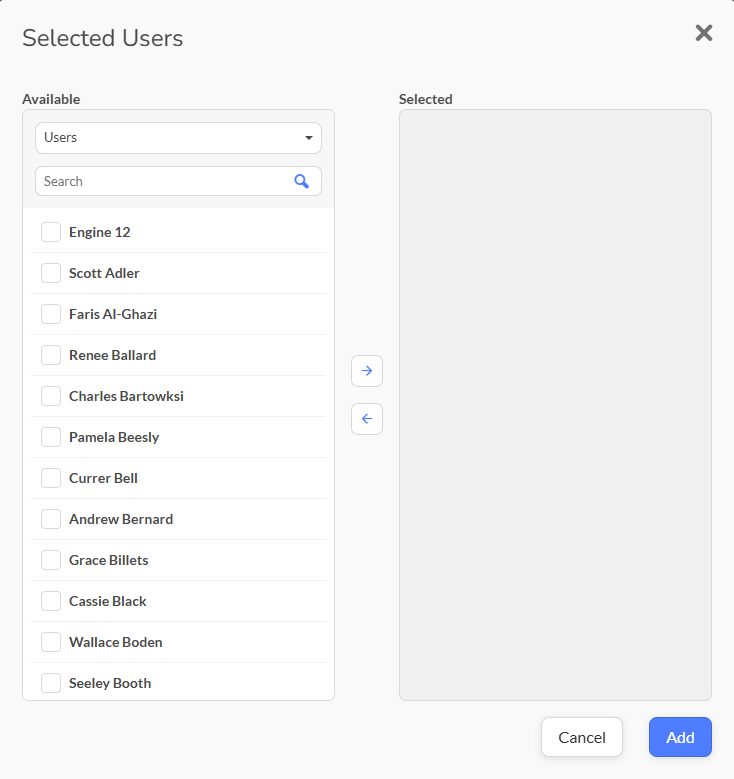This screenshot has height=779, width=734.
Task: Expand the Users dropdown arrow
Action: [x=309, y=138]
